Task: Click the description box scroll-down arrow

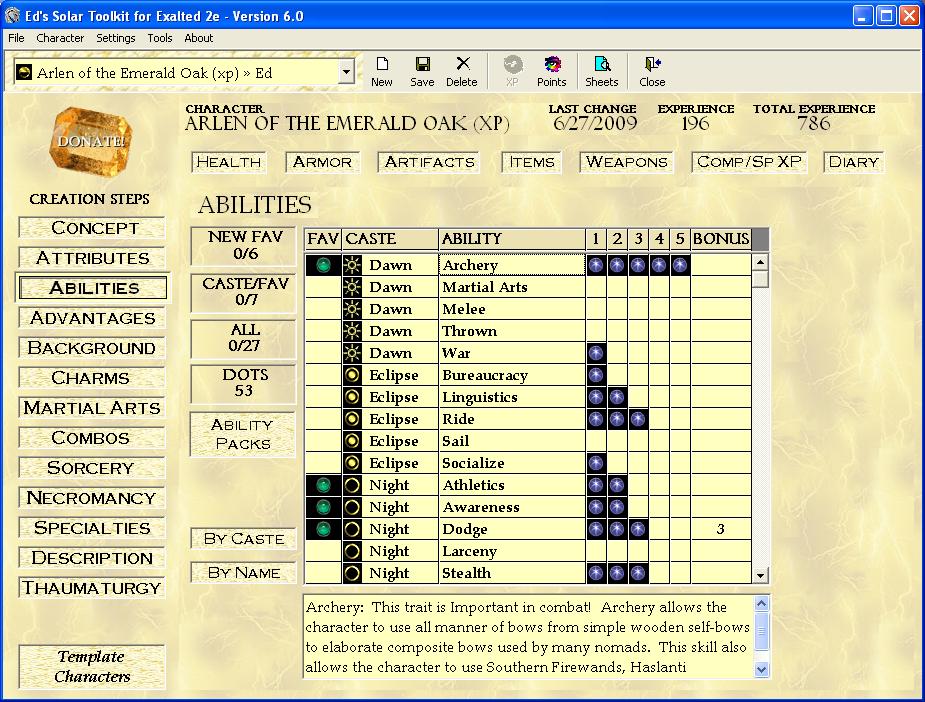Action: (762, 670)
